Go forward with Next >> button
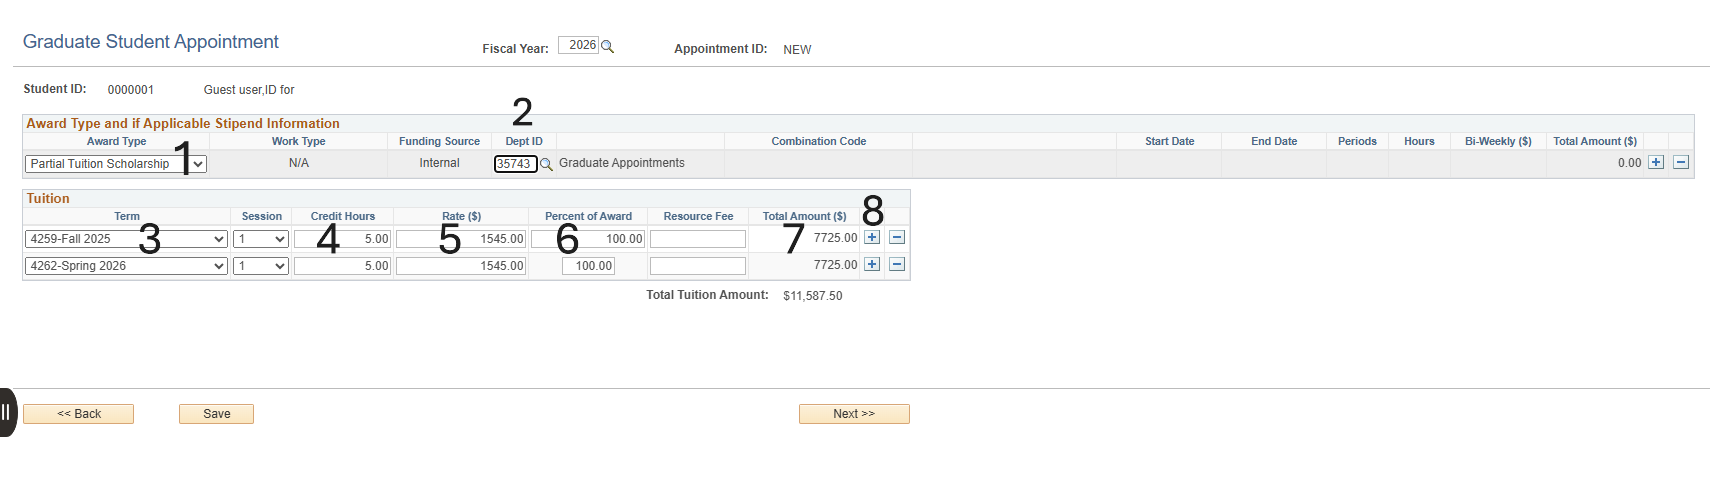The height and width of the screenshot is (489, 1710). 854,414
